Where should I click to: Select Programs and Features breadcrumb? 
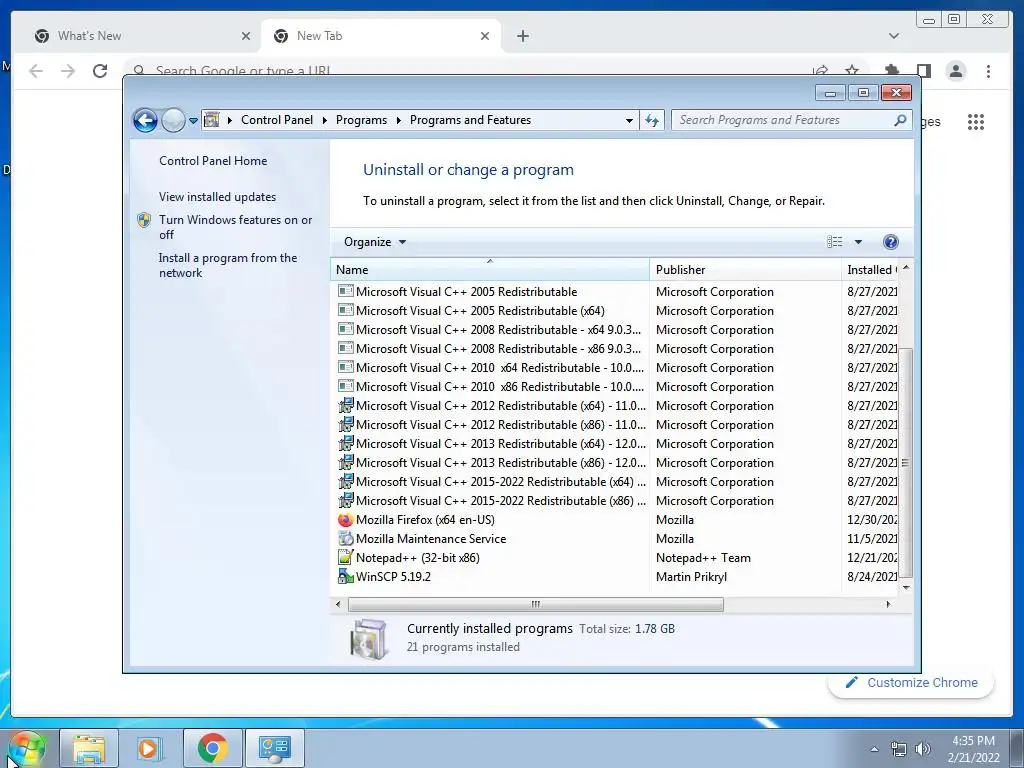(470, 120)
